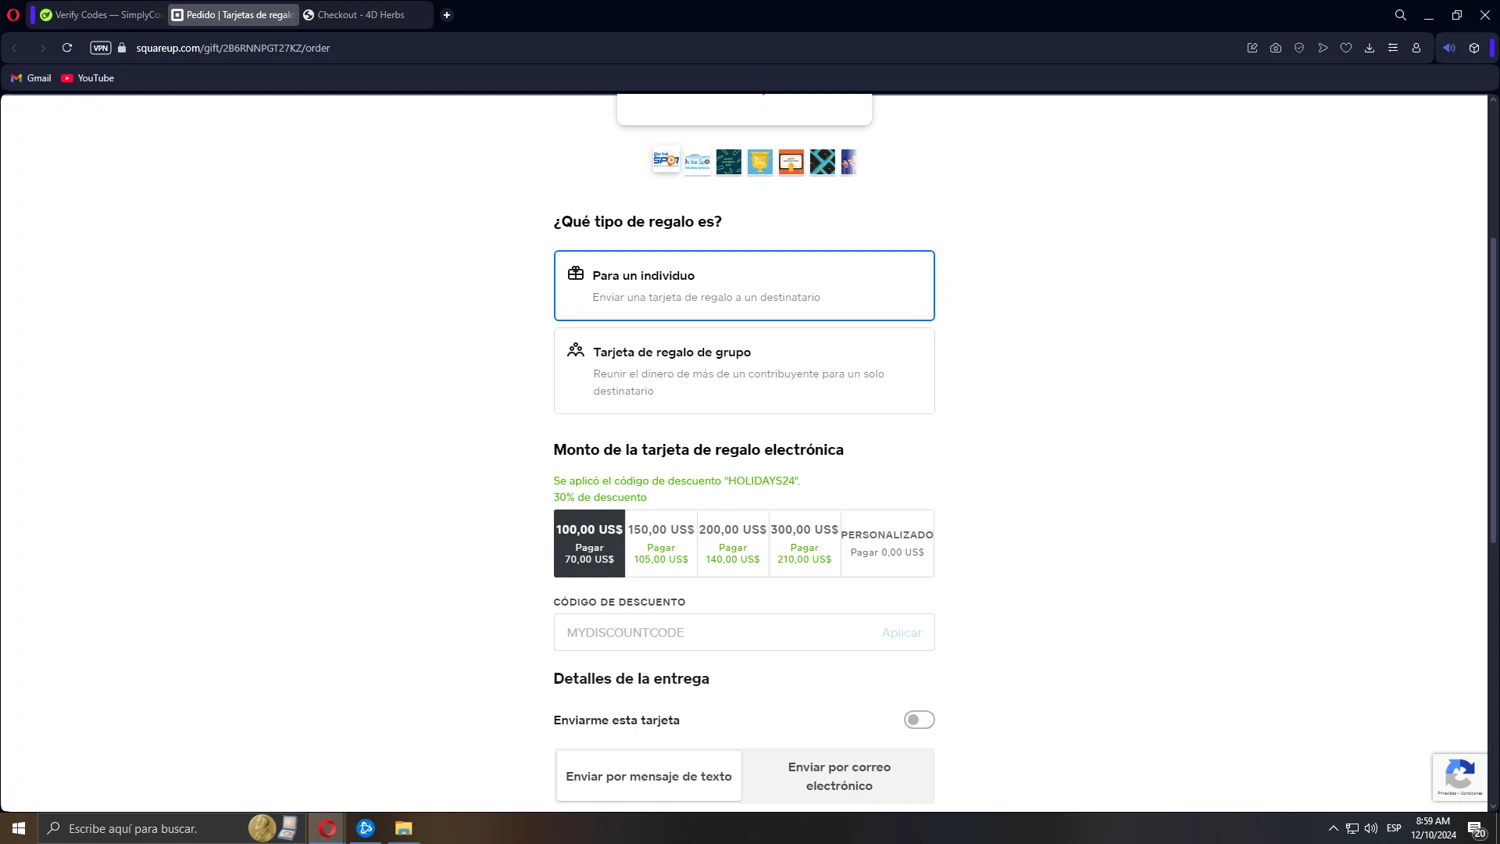This screenshot has height=844, width=1500.
Task: Open the pinboard edit icon
Action: [1252, 48]
